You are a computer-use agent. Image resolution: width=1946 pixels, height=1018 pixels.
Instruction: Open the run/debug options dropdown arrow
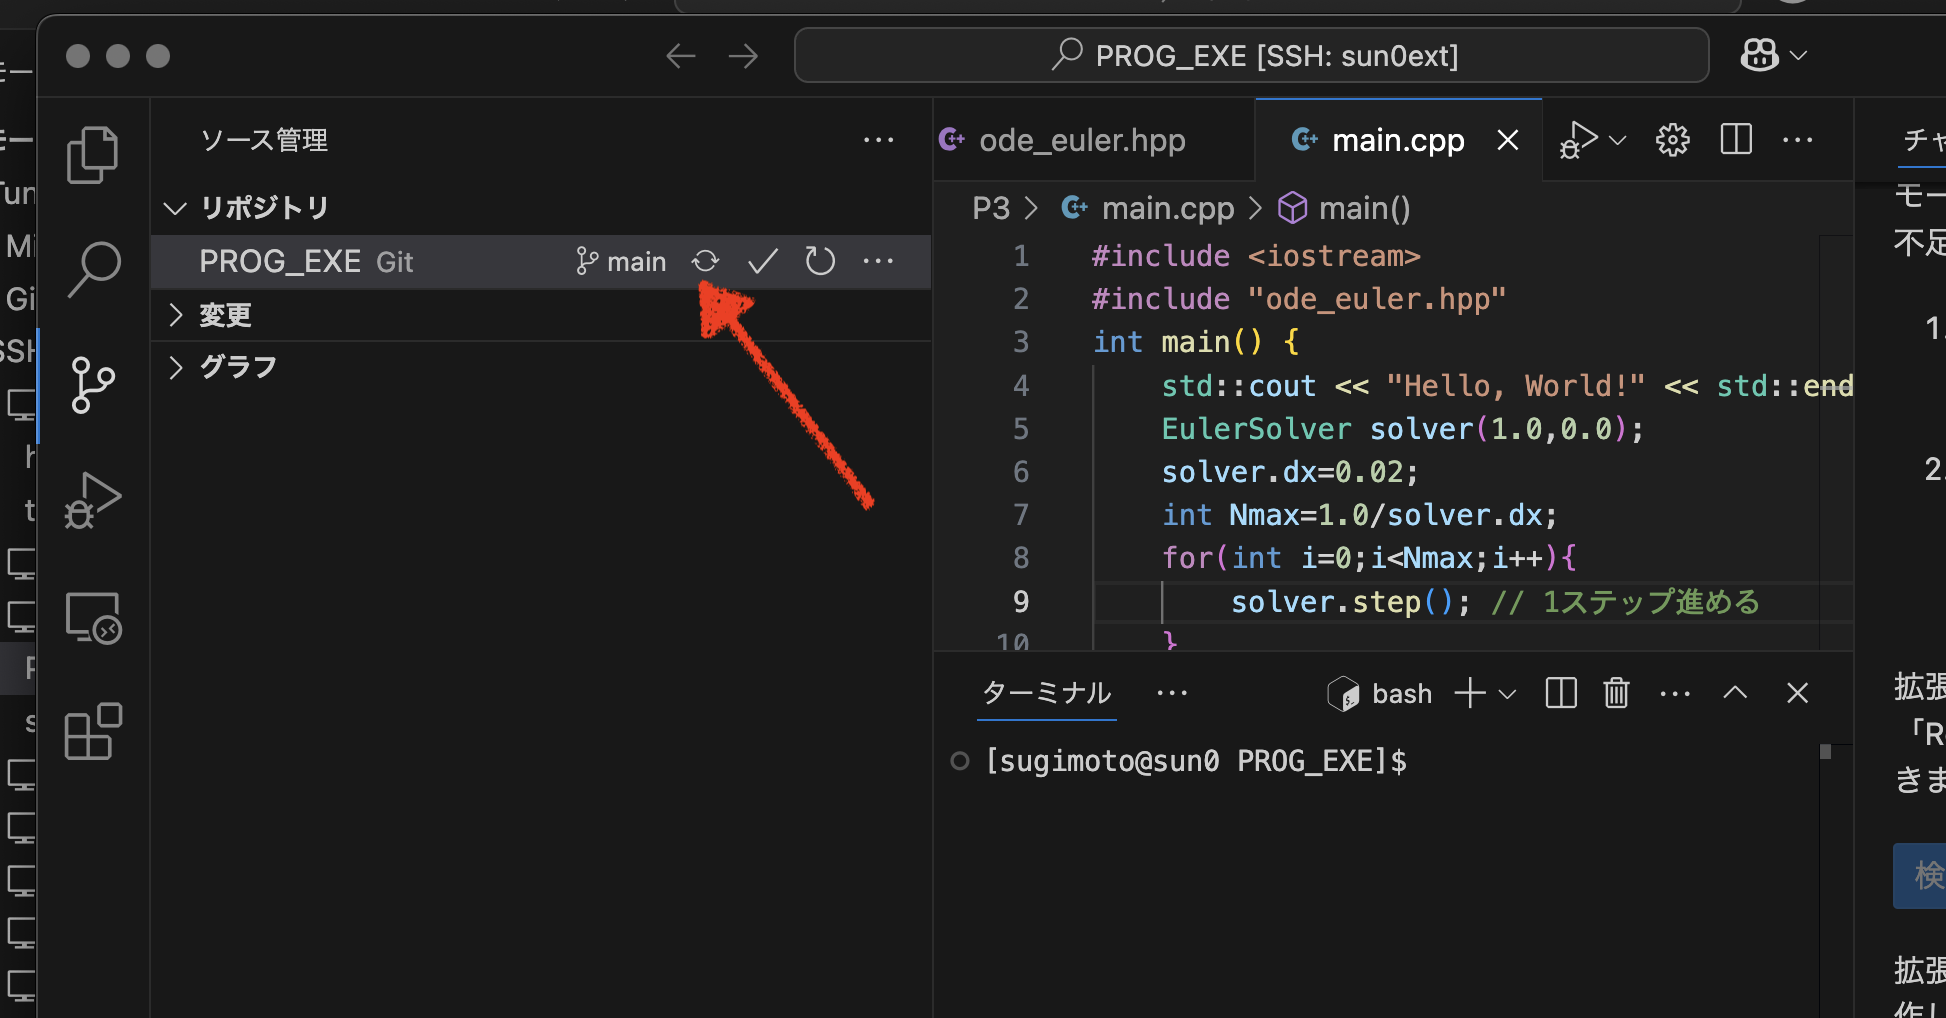[x=1618, y=140]
